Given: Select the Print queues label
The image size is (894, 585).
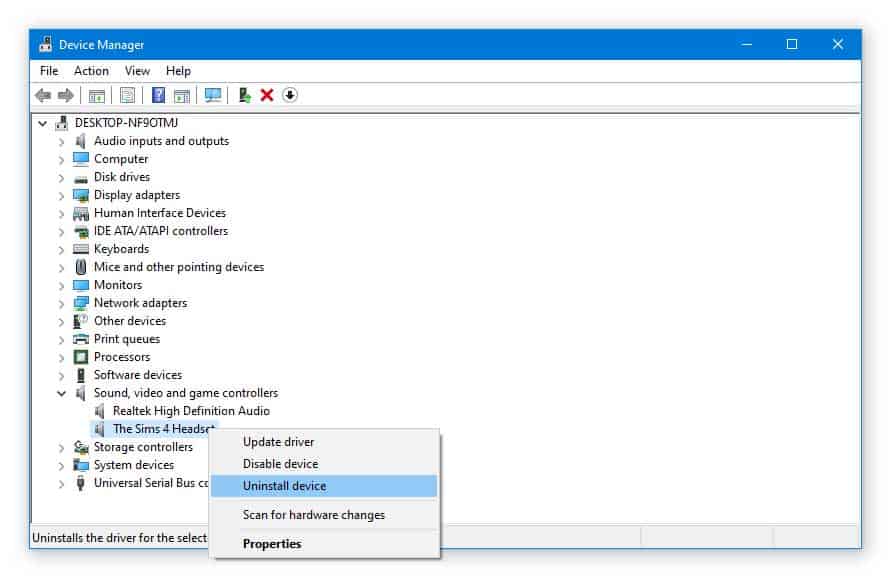Looking at the screenshot, I should pos(127,339).
